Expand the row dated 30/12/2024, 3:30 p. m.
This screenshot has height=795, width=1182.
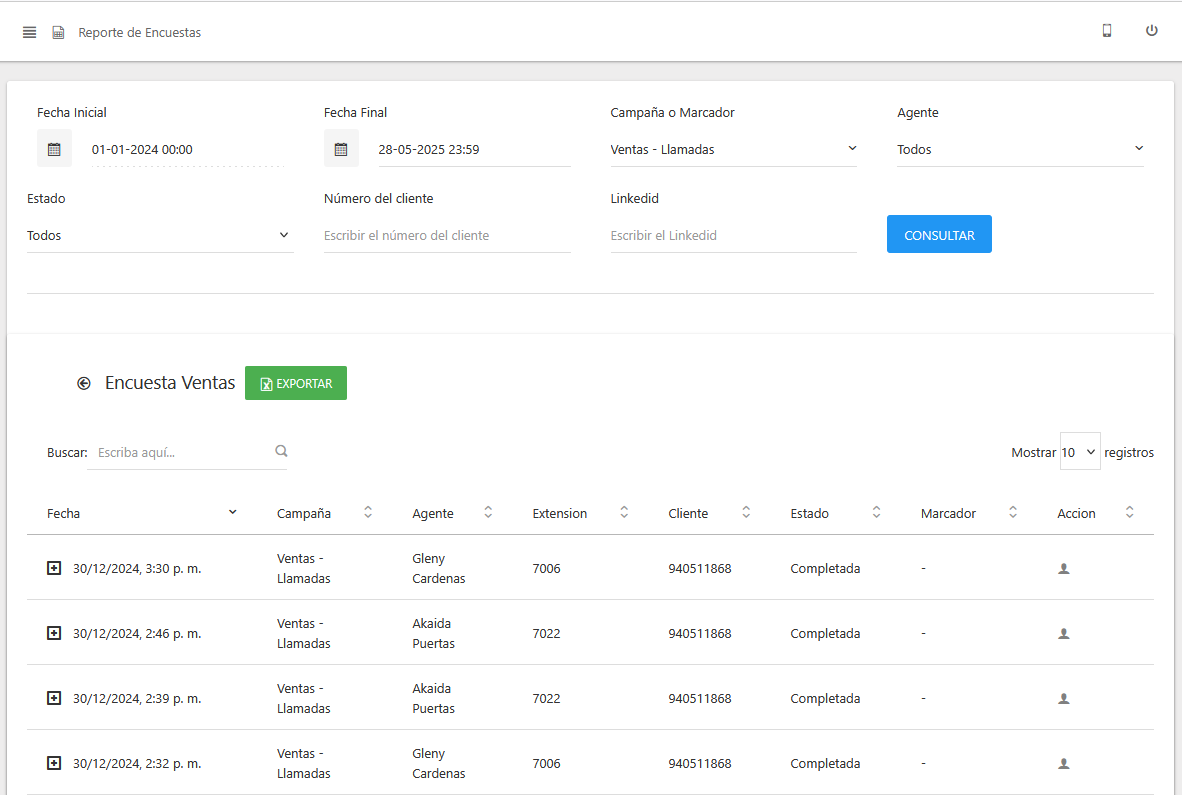tap(54, 567)
